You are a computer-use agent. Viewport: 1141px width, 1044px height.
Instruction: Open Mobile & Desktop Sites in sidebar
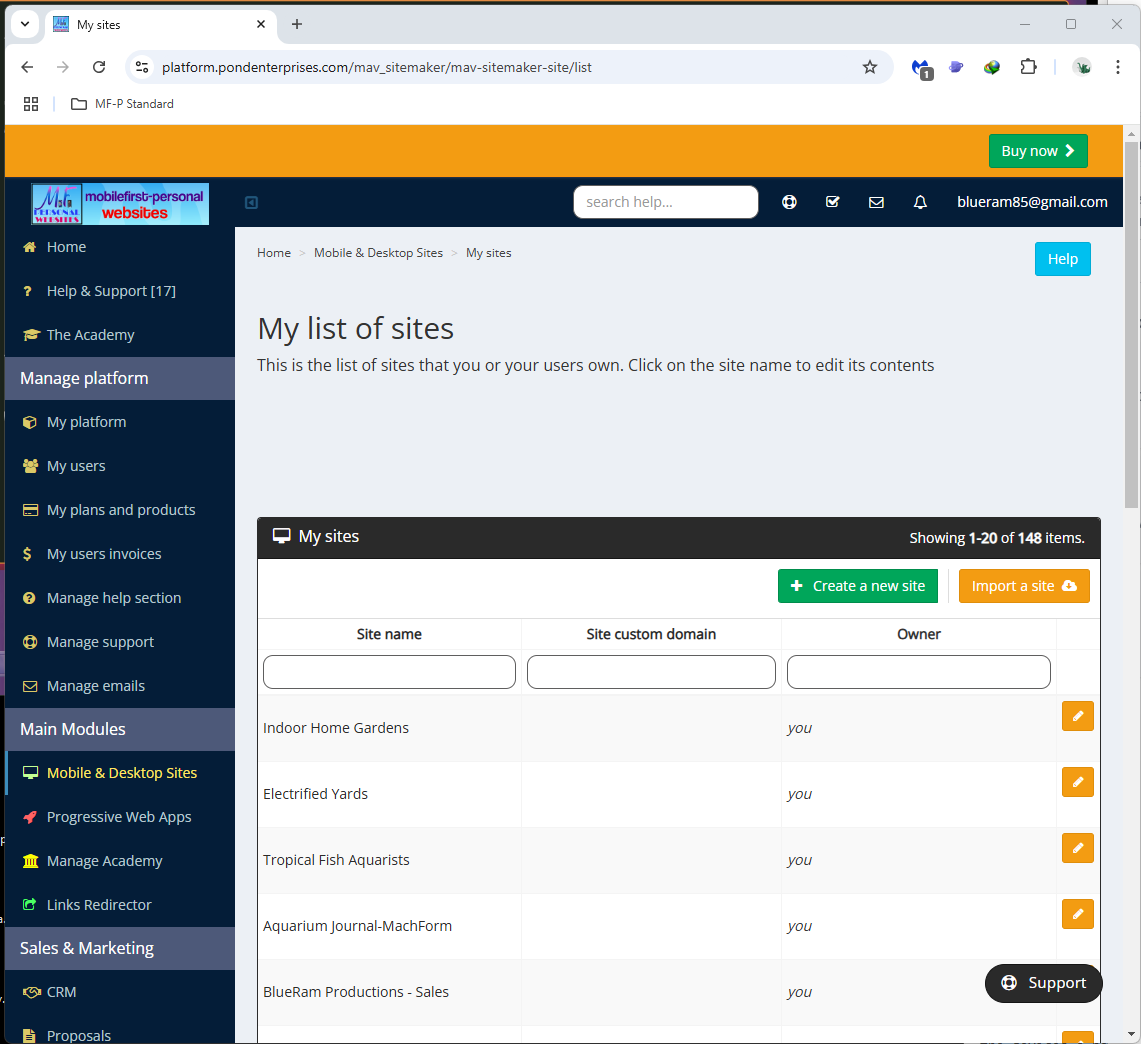click(x=121, y=773)
